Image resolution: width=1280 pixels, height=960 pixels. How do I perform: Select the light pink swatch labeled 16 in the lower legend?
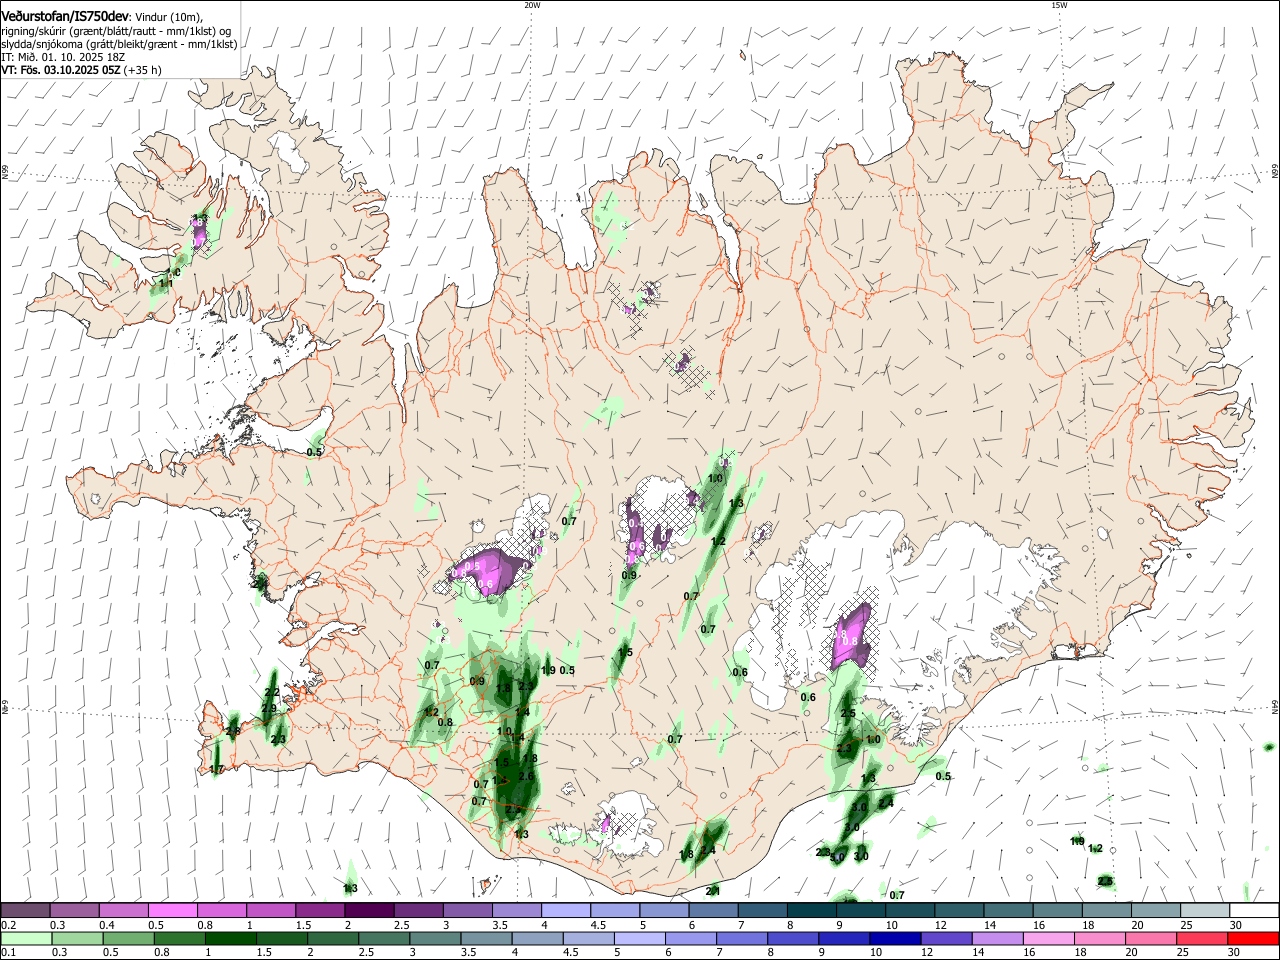tap(1049, 938)
